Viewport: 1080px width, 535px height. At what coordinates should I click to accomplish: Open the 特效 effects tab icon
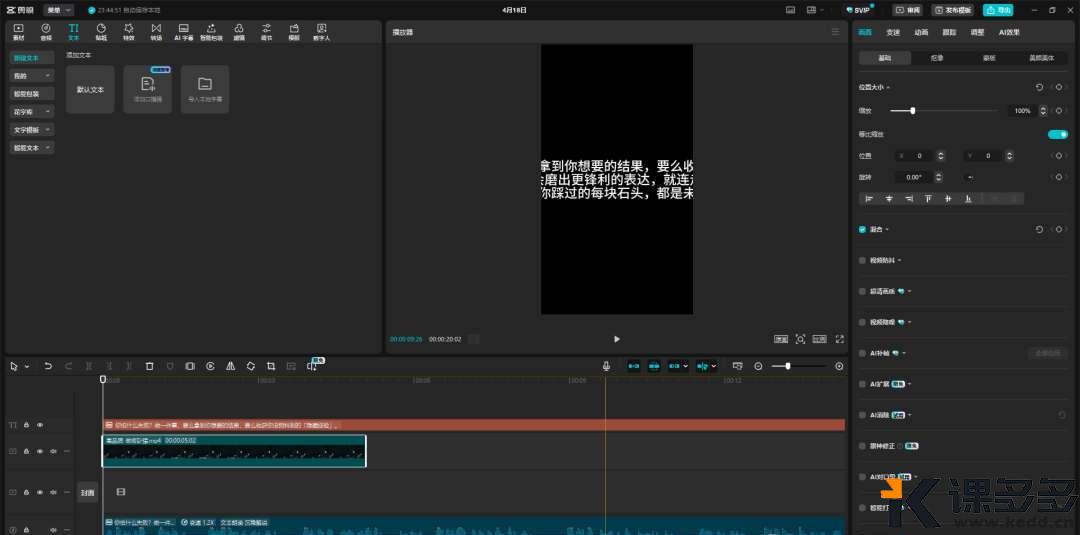[129, 32]
